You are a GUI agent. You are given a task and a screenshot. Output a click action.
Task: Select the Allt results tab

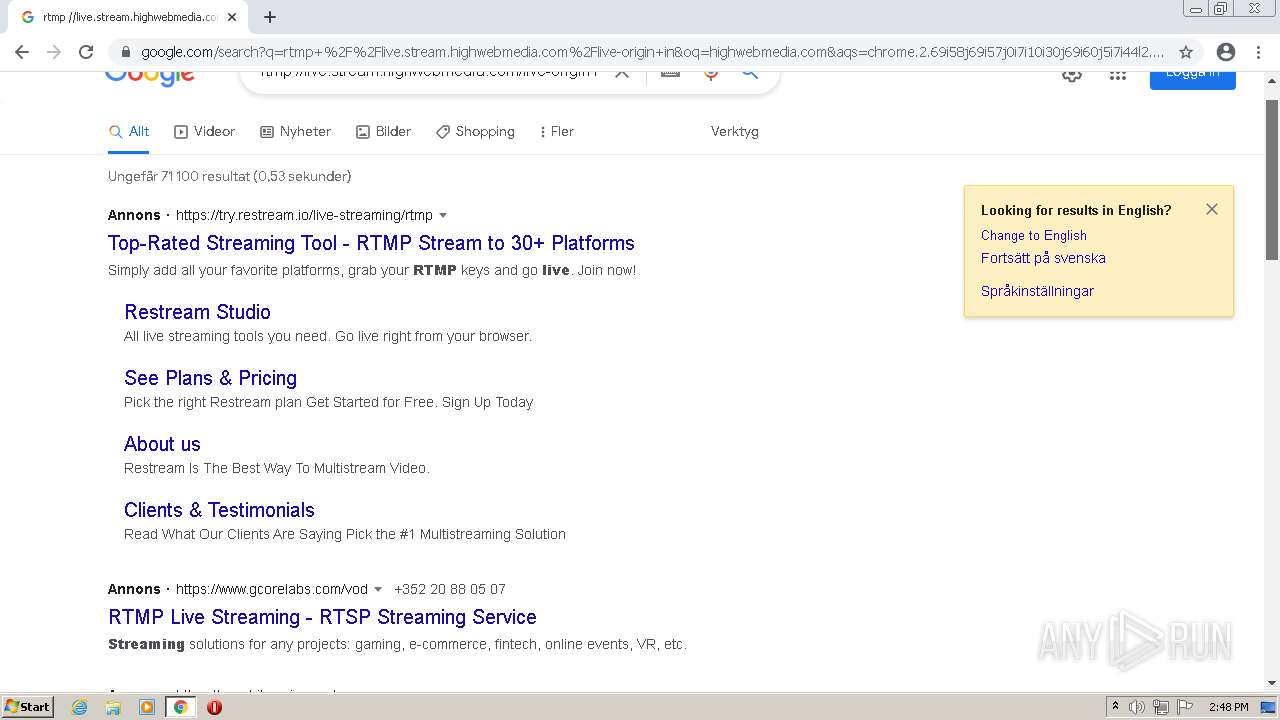[x=129, y=132]
